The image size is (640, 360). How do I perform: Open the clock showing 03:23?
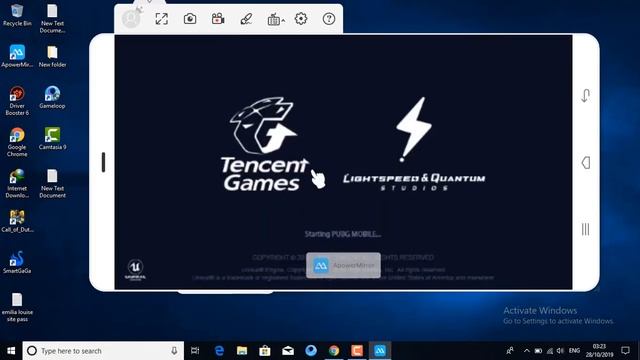pos(599,351)
